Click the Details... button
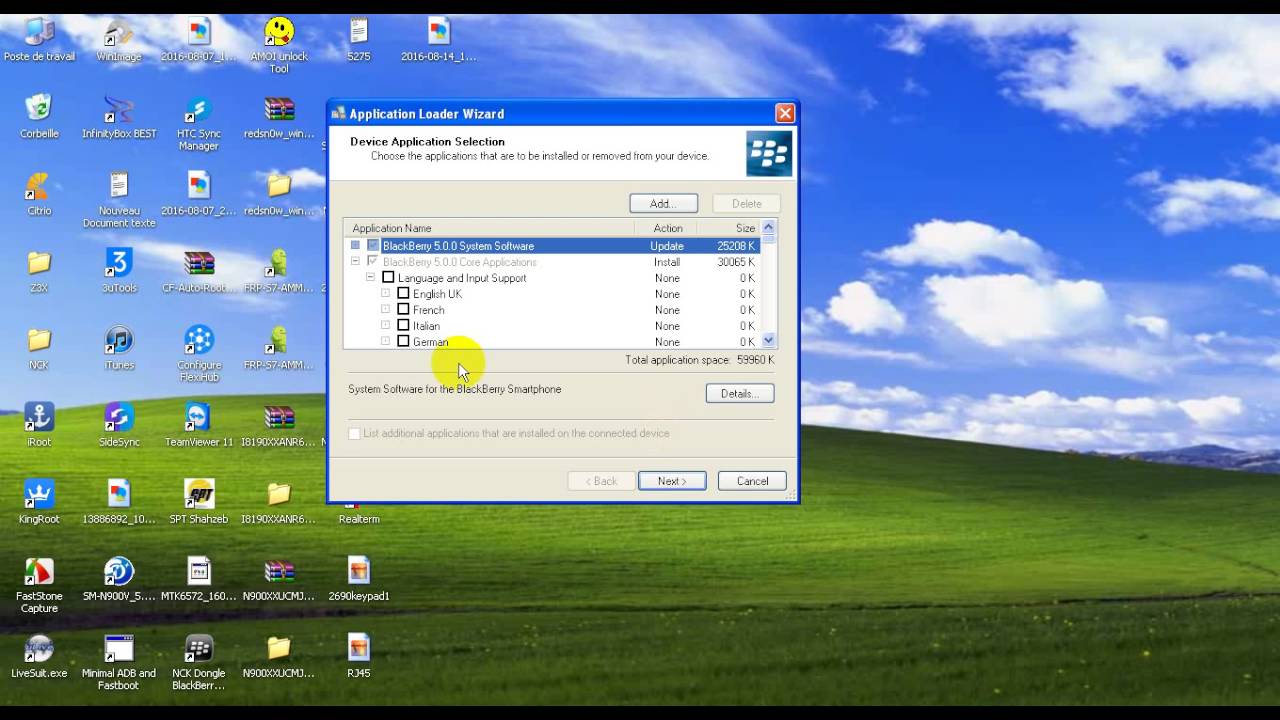Screen dimensions: 1280x720 point(740,393)
